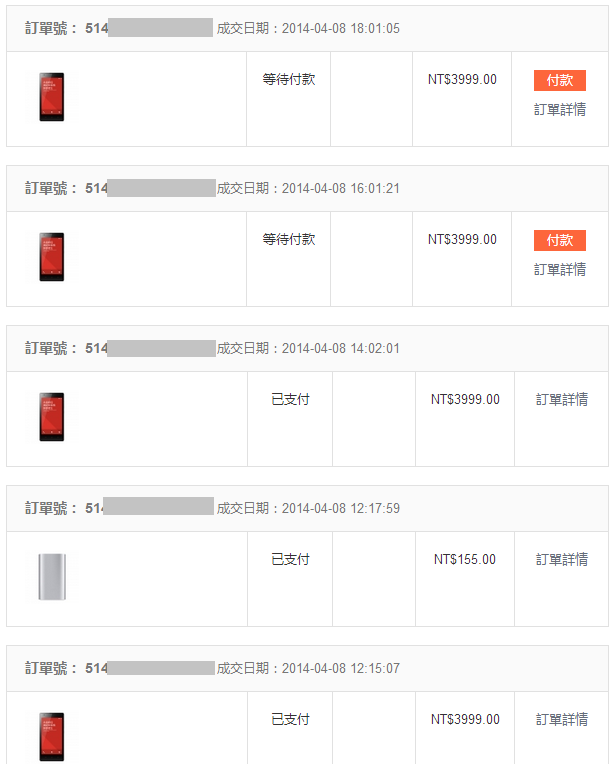Open 訂單詳情 for the 12:15:07 order
The width and height of the screenshot is (614, 764).
click(562, 719)
